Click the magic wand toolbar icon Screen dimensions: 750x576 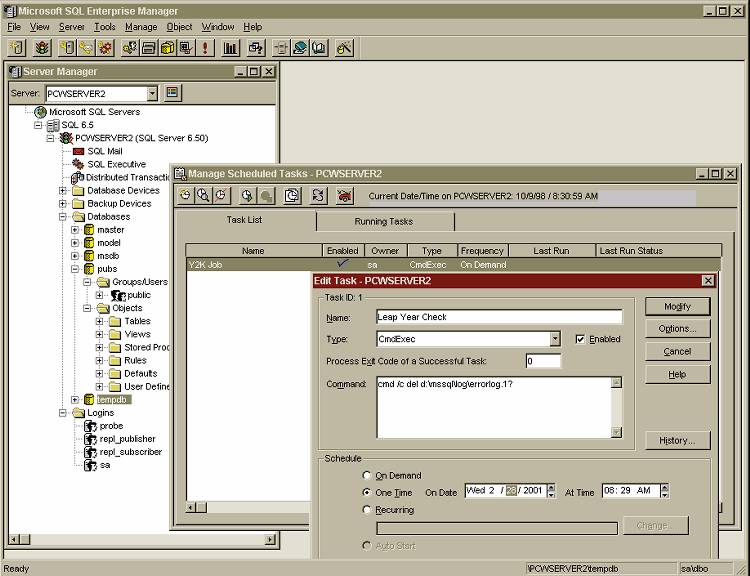coord(344,48)
